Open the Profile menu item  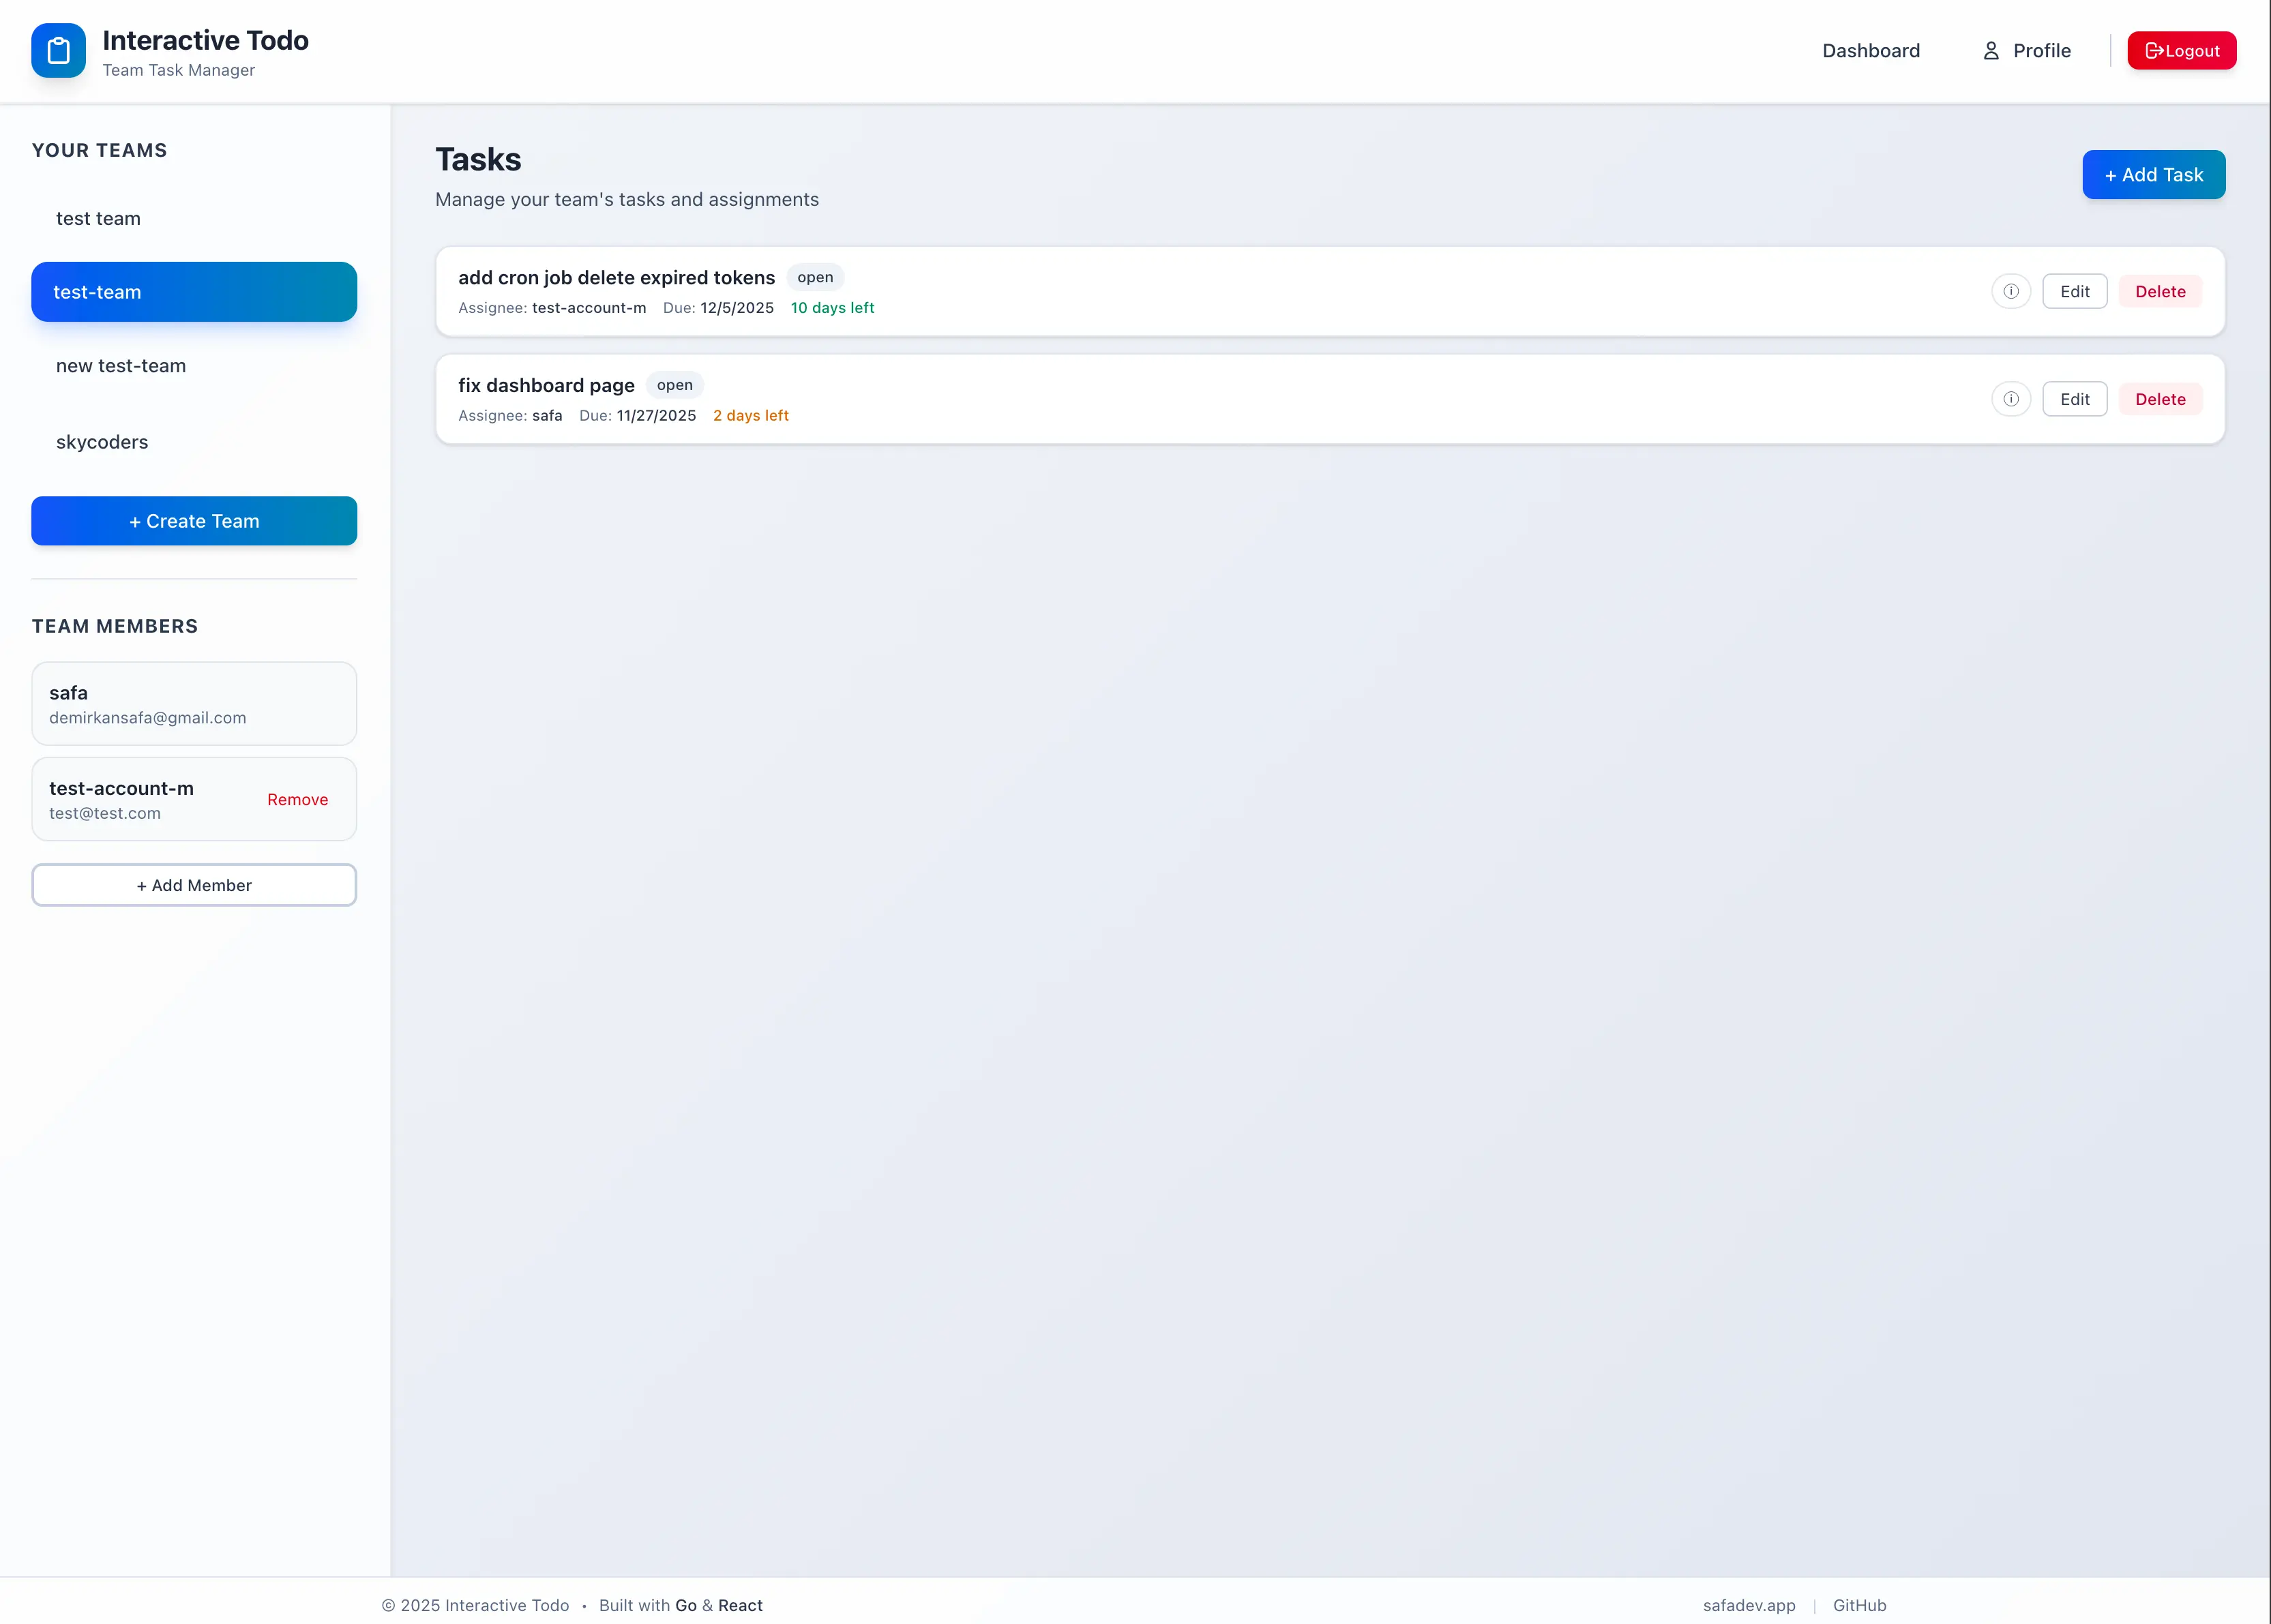(2040, 50)
